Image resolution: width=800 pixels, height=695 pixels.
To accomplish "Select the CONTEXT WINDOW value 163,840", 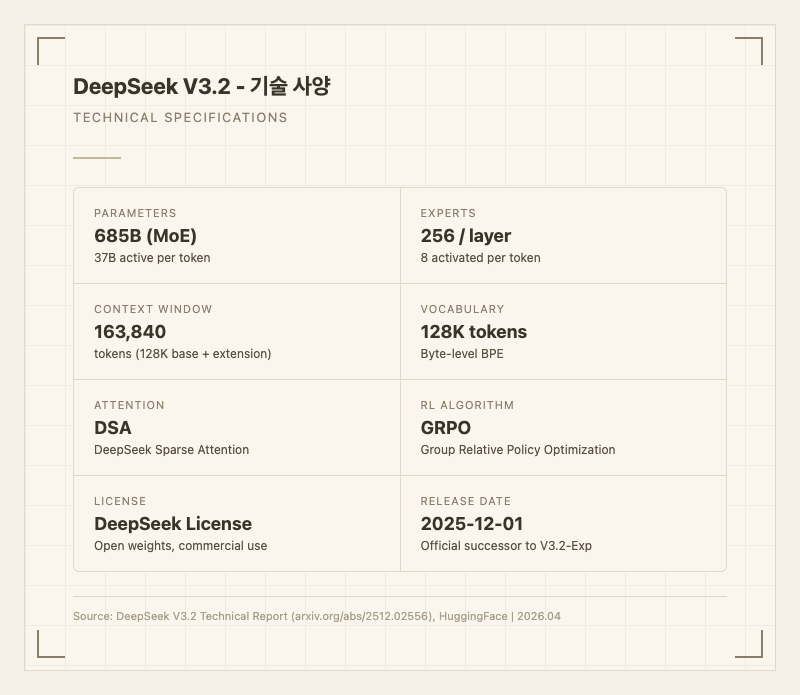I will tap(128, 332).
